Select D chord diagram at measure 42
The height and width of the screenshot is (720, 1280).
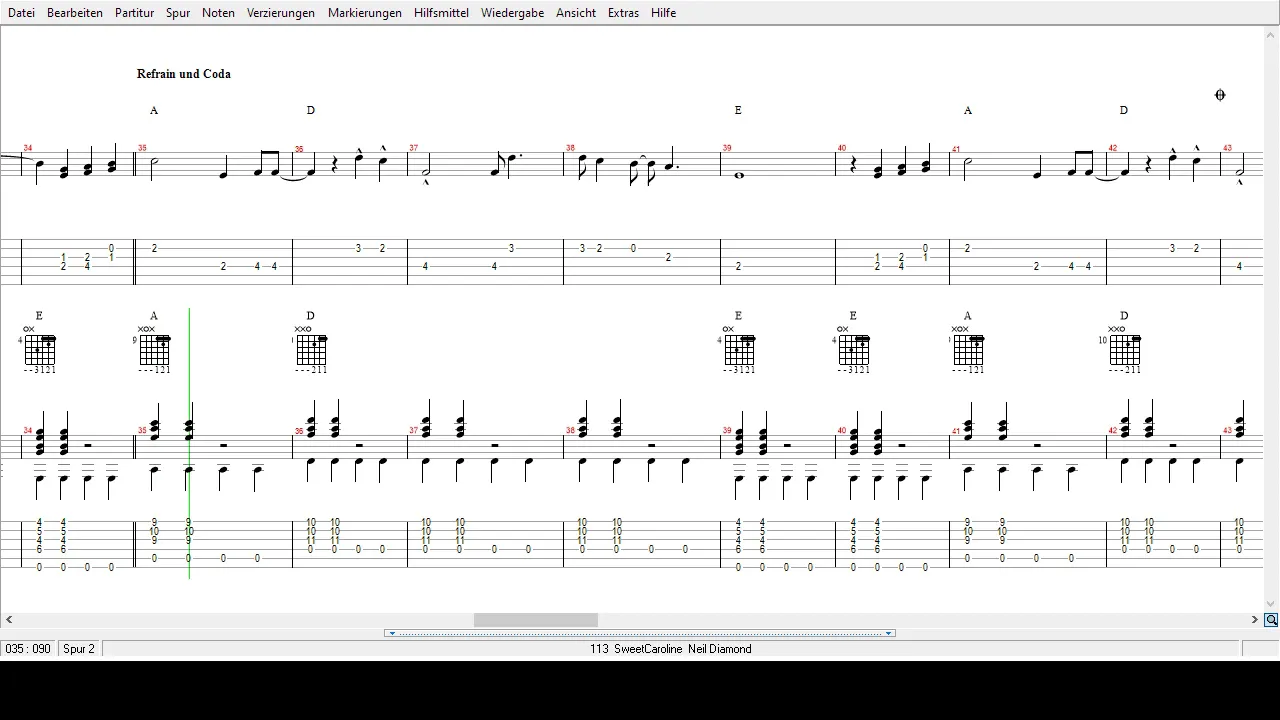(x=1124, y=349)
